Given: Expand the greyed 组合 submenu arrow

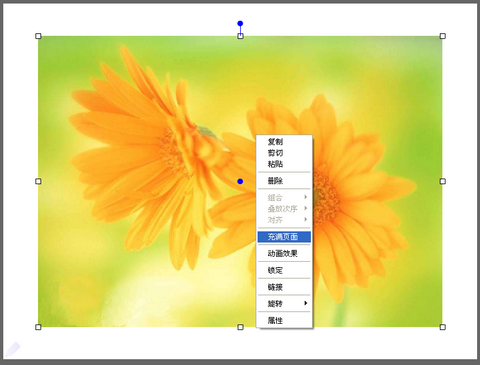Looking at the screenshot, I should click(305, 197).
